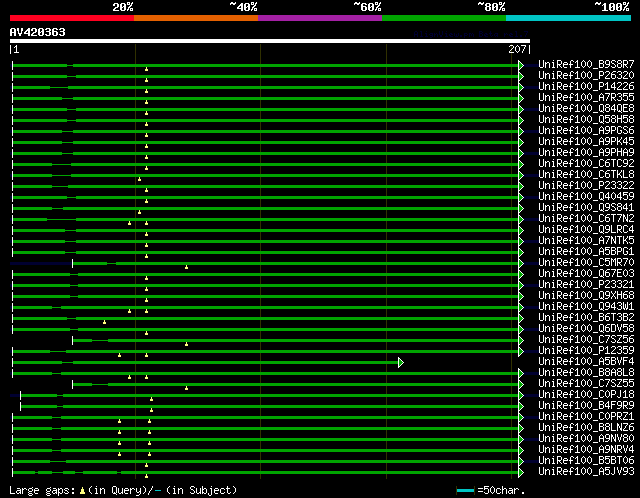Select the UniRef100_A5BVF4 label

click(585, 361)
